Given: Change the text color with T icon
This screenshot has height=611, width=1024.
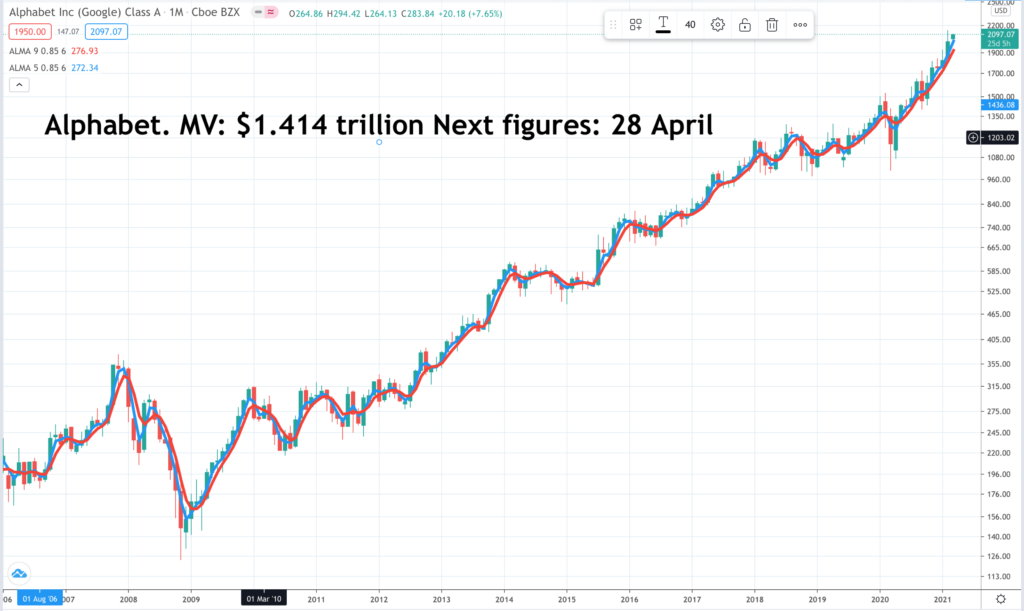Looking at the screenshot, I should pos(663,25).
